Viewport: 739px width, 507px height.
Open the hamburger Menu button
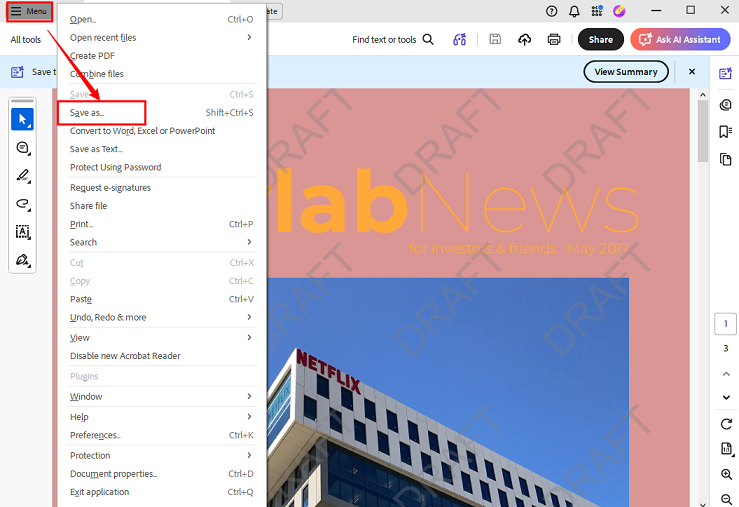tap(29, 11)
